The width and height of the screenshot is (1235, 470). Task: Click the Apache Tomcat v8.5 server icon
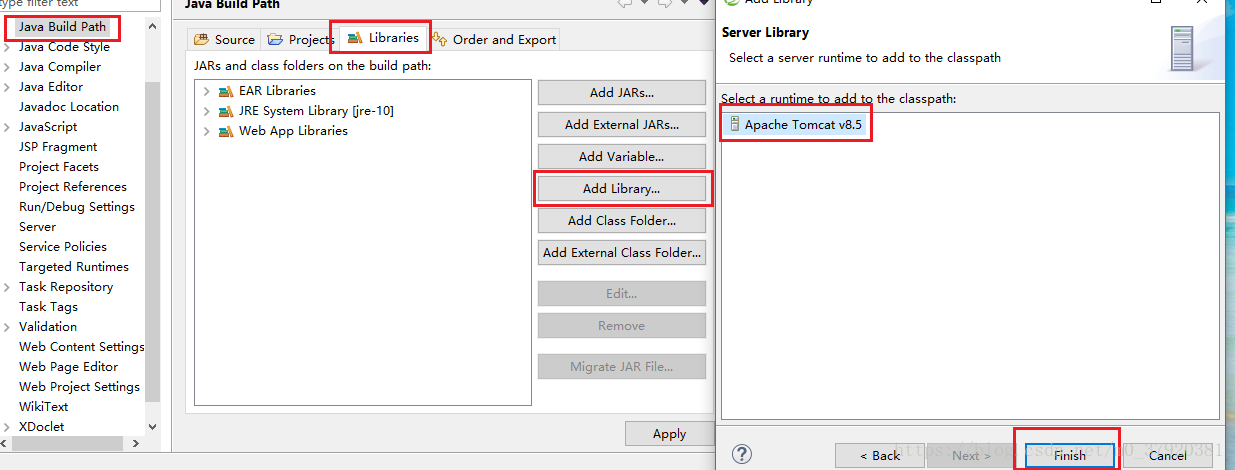pyautogui.click(x=735, y=124)
